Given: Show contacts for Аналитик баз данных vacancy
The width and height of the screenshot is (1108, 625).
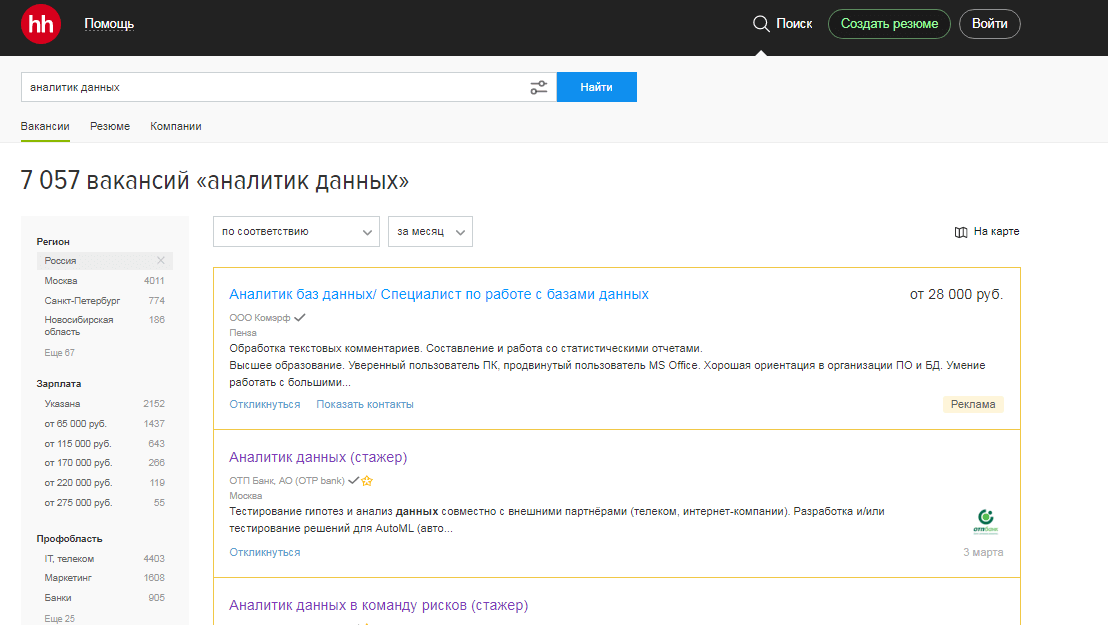Looking at the screenshot, I should pos(365,405).
